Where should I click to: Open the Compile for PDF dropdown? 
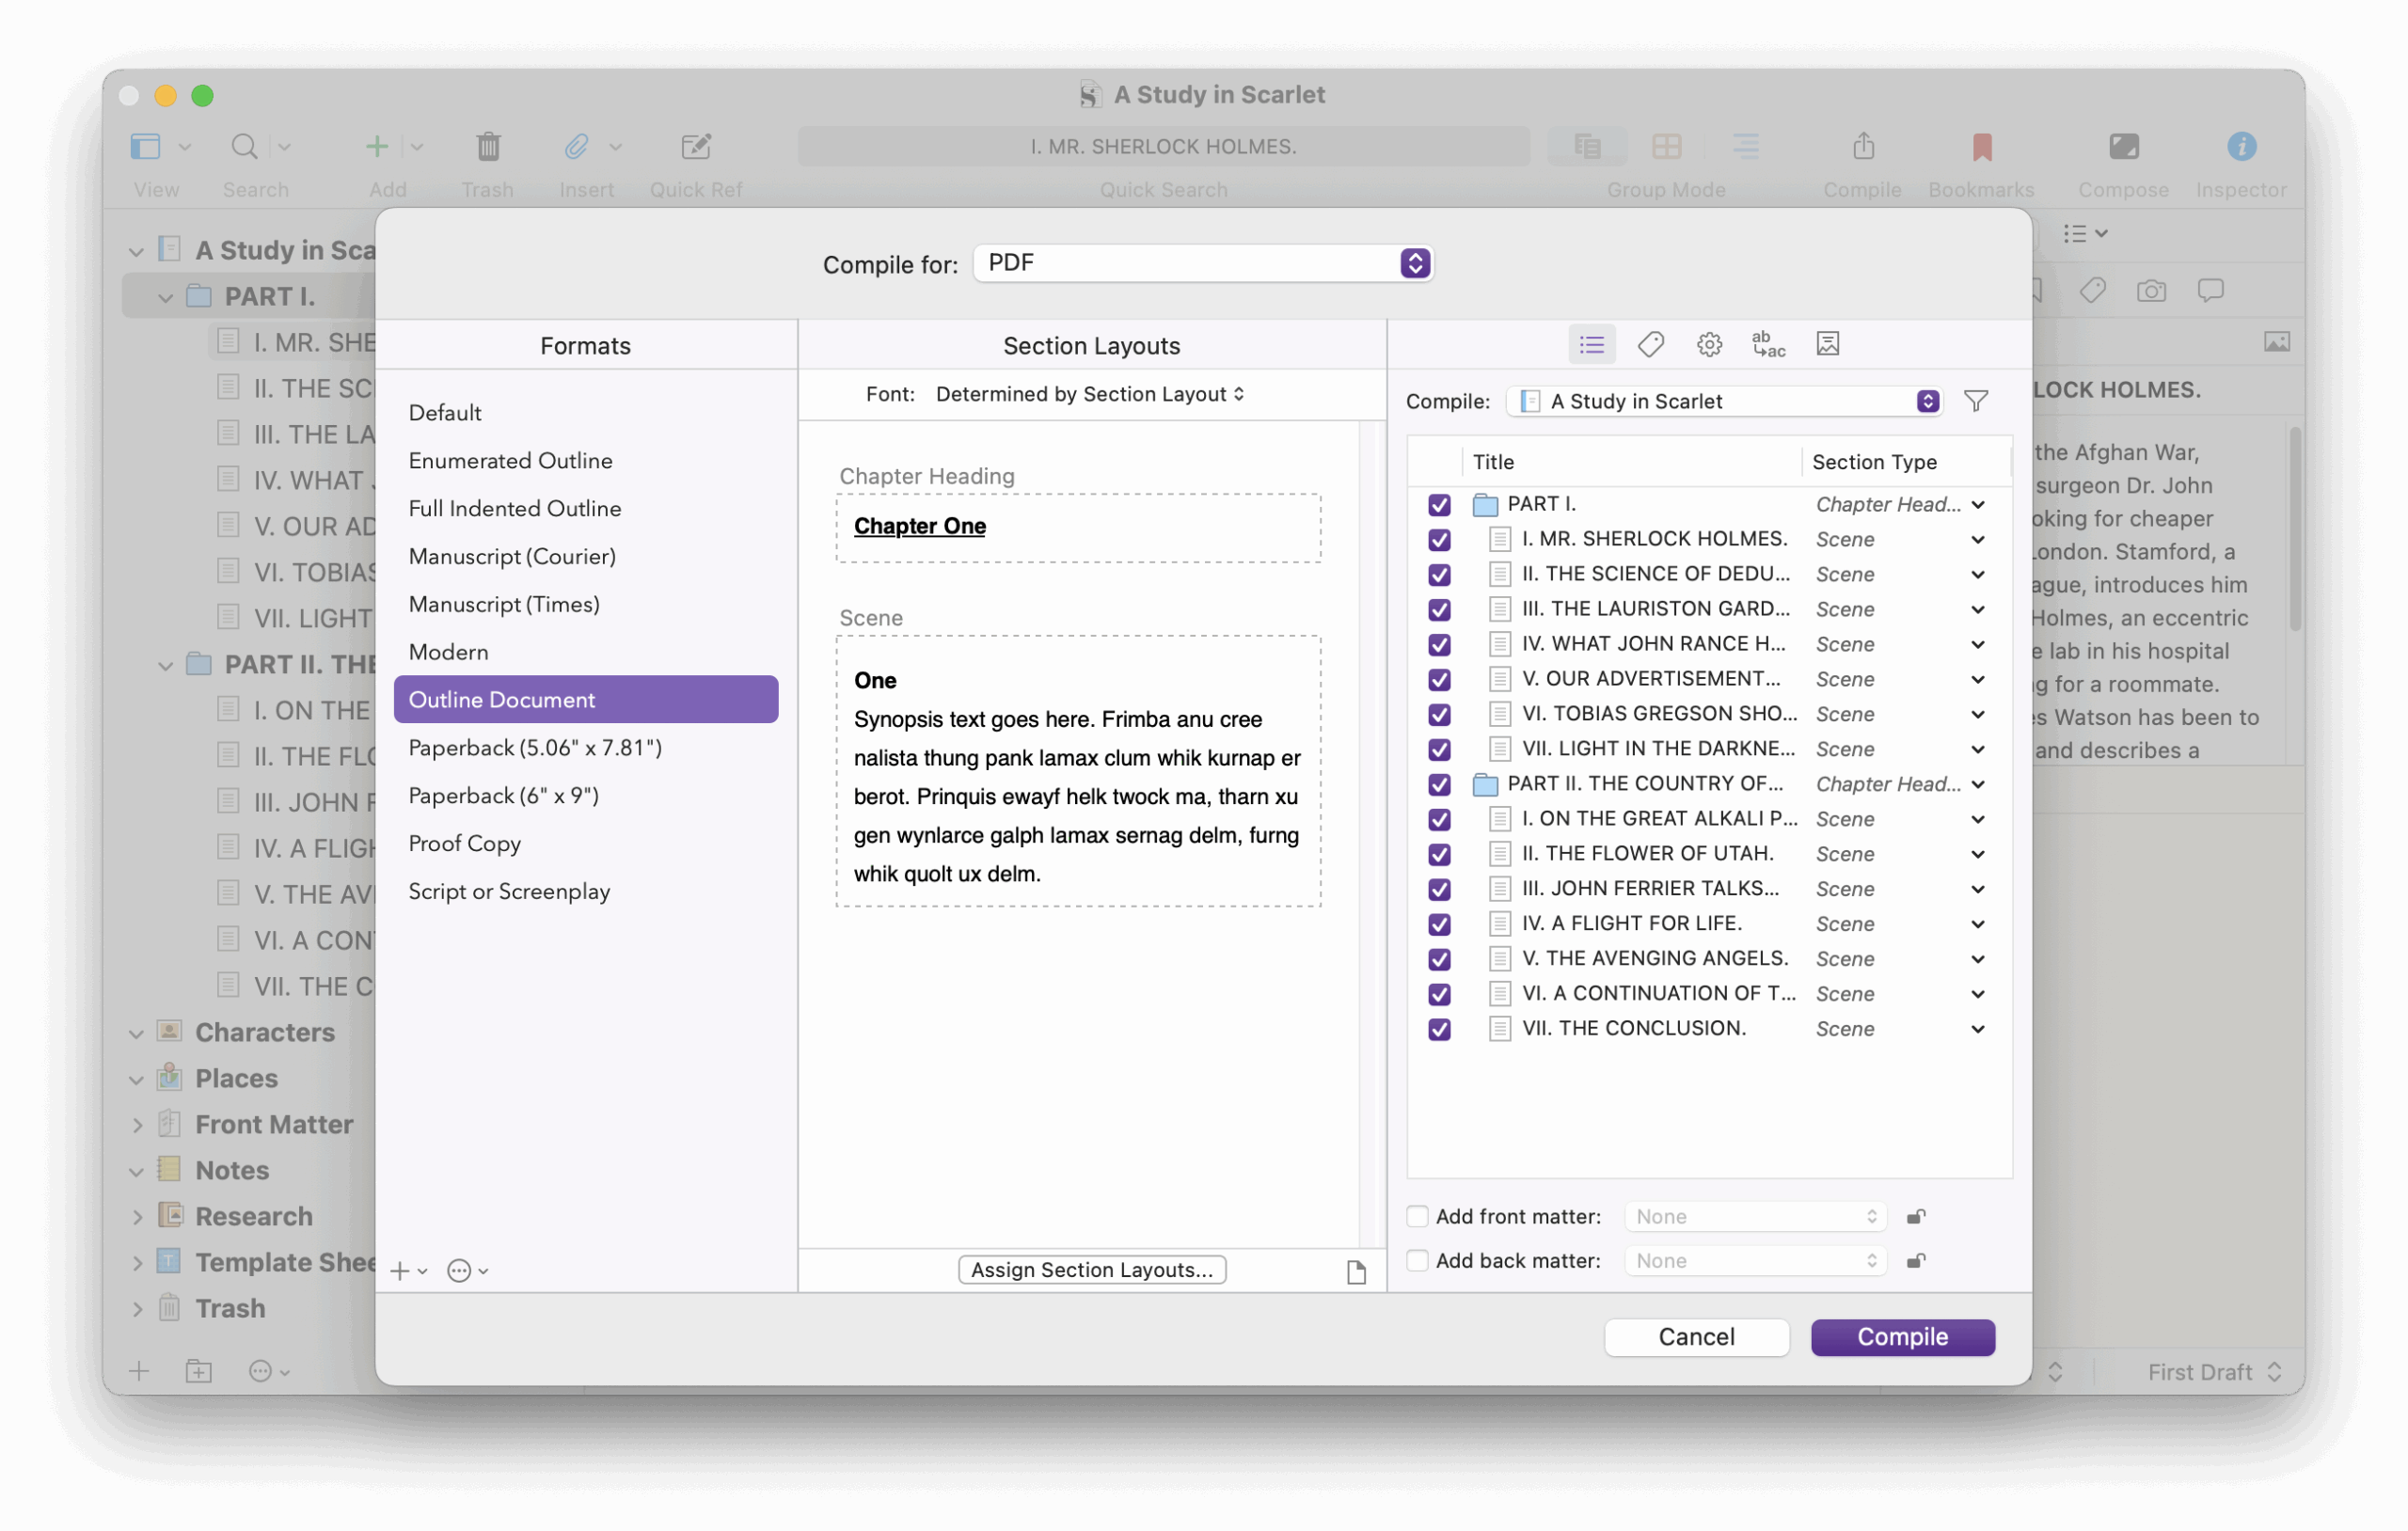[1203, 263]
